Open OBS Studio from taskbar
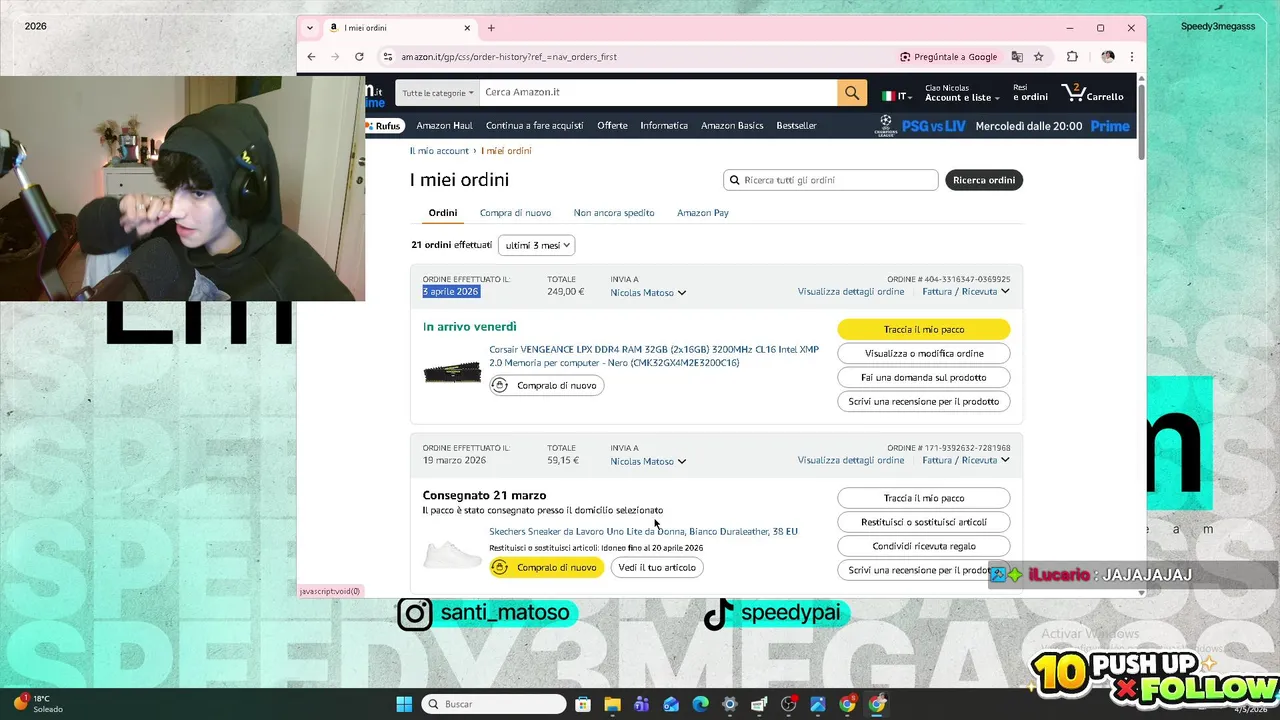 (x=788, y=704)
